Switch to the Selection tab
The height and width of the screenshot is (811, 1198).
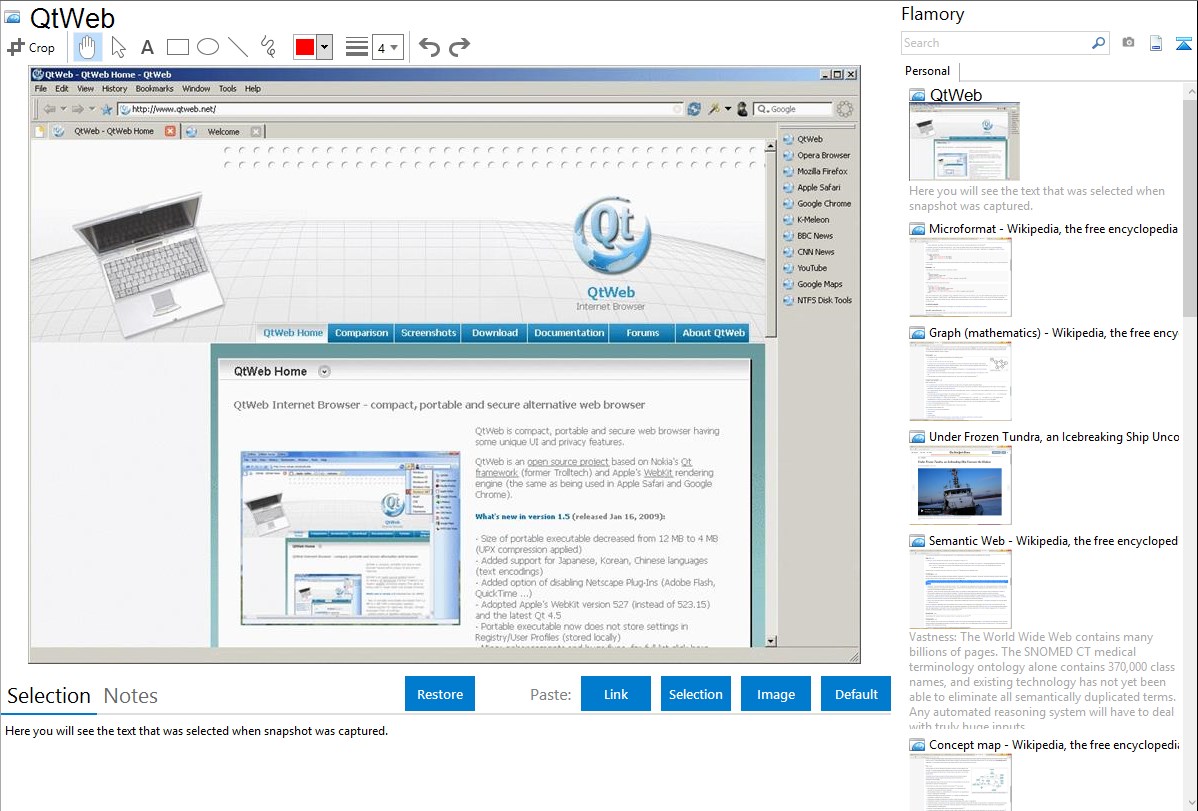(x=49, y=696)
